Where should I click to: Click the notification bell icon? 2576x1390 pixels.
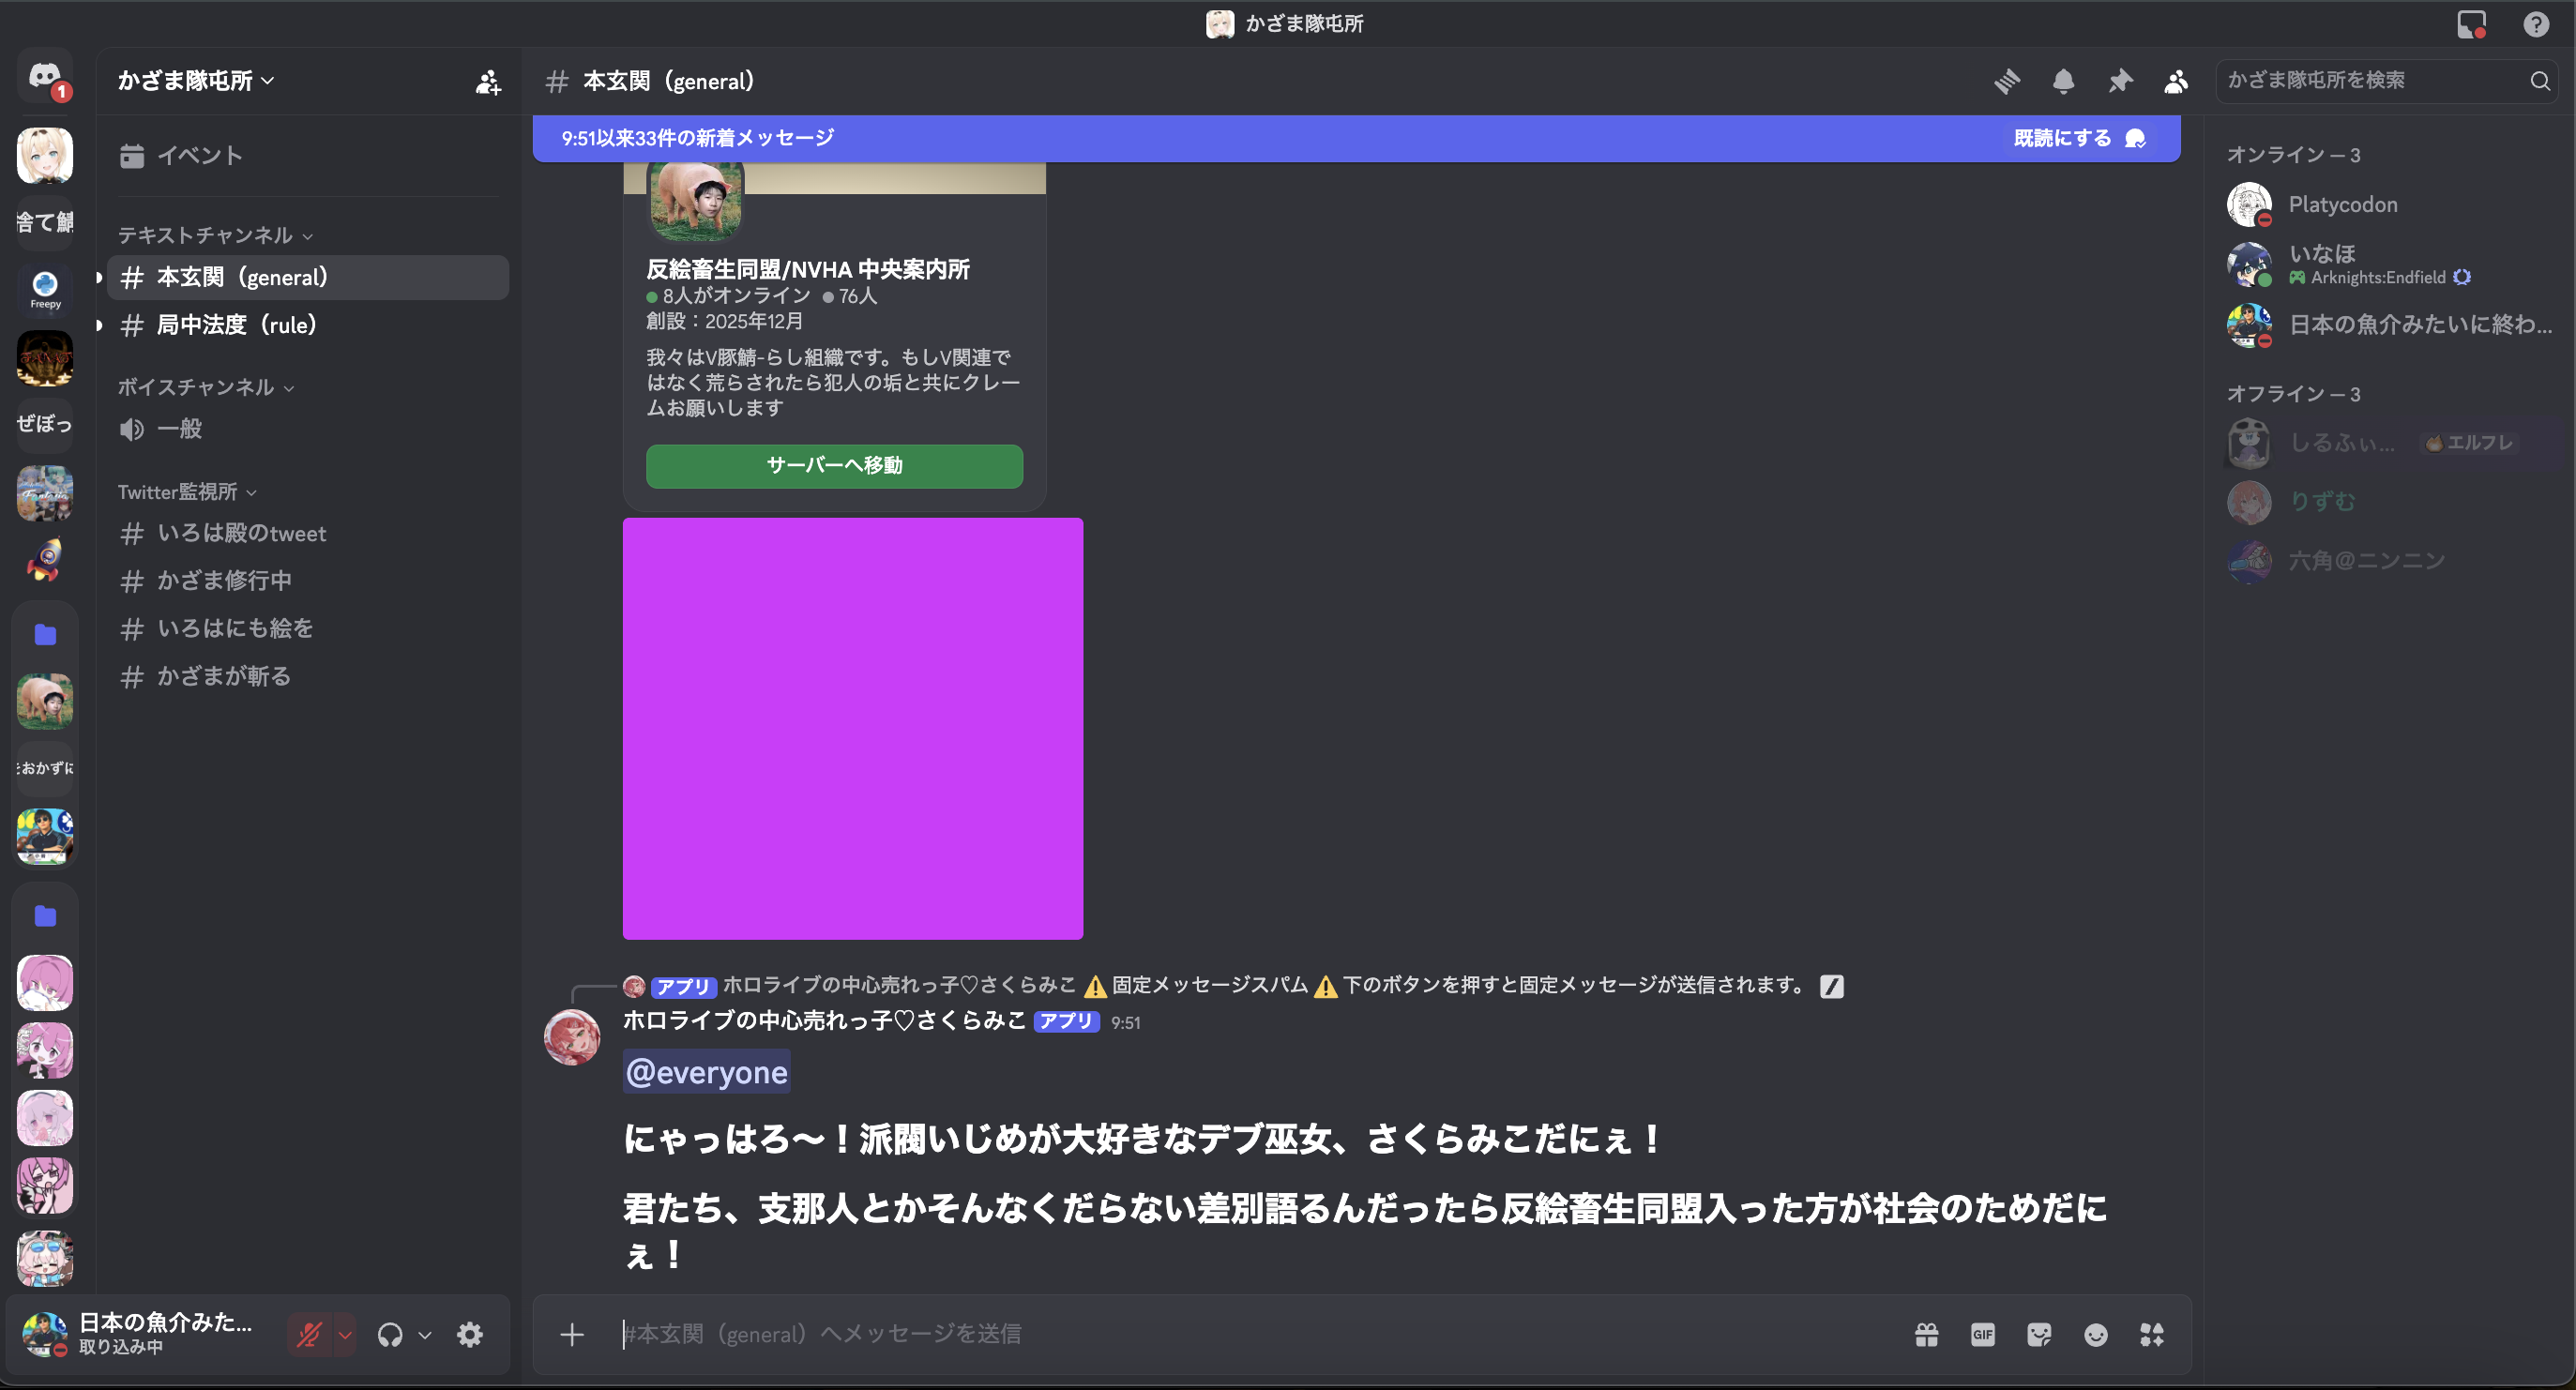[x=2063, y=81]
